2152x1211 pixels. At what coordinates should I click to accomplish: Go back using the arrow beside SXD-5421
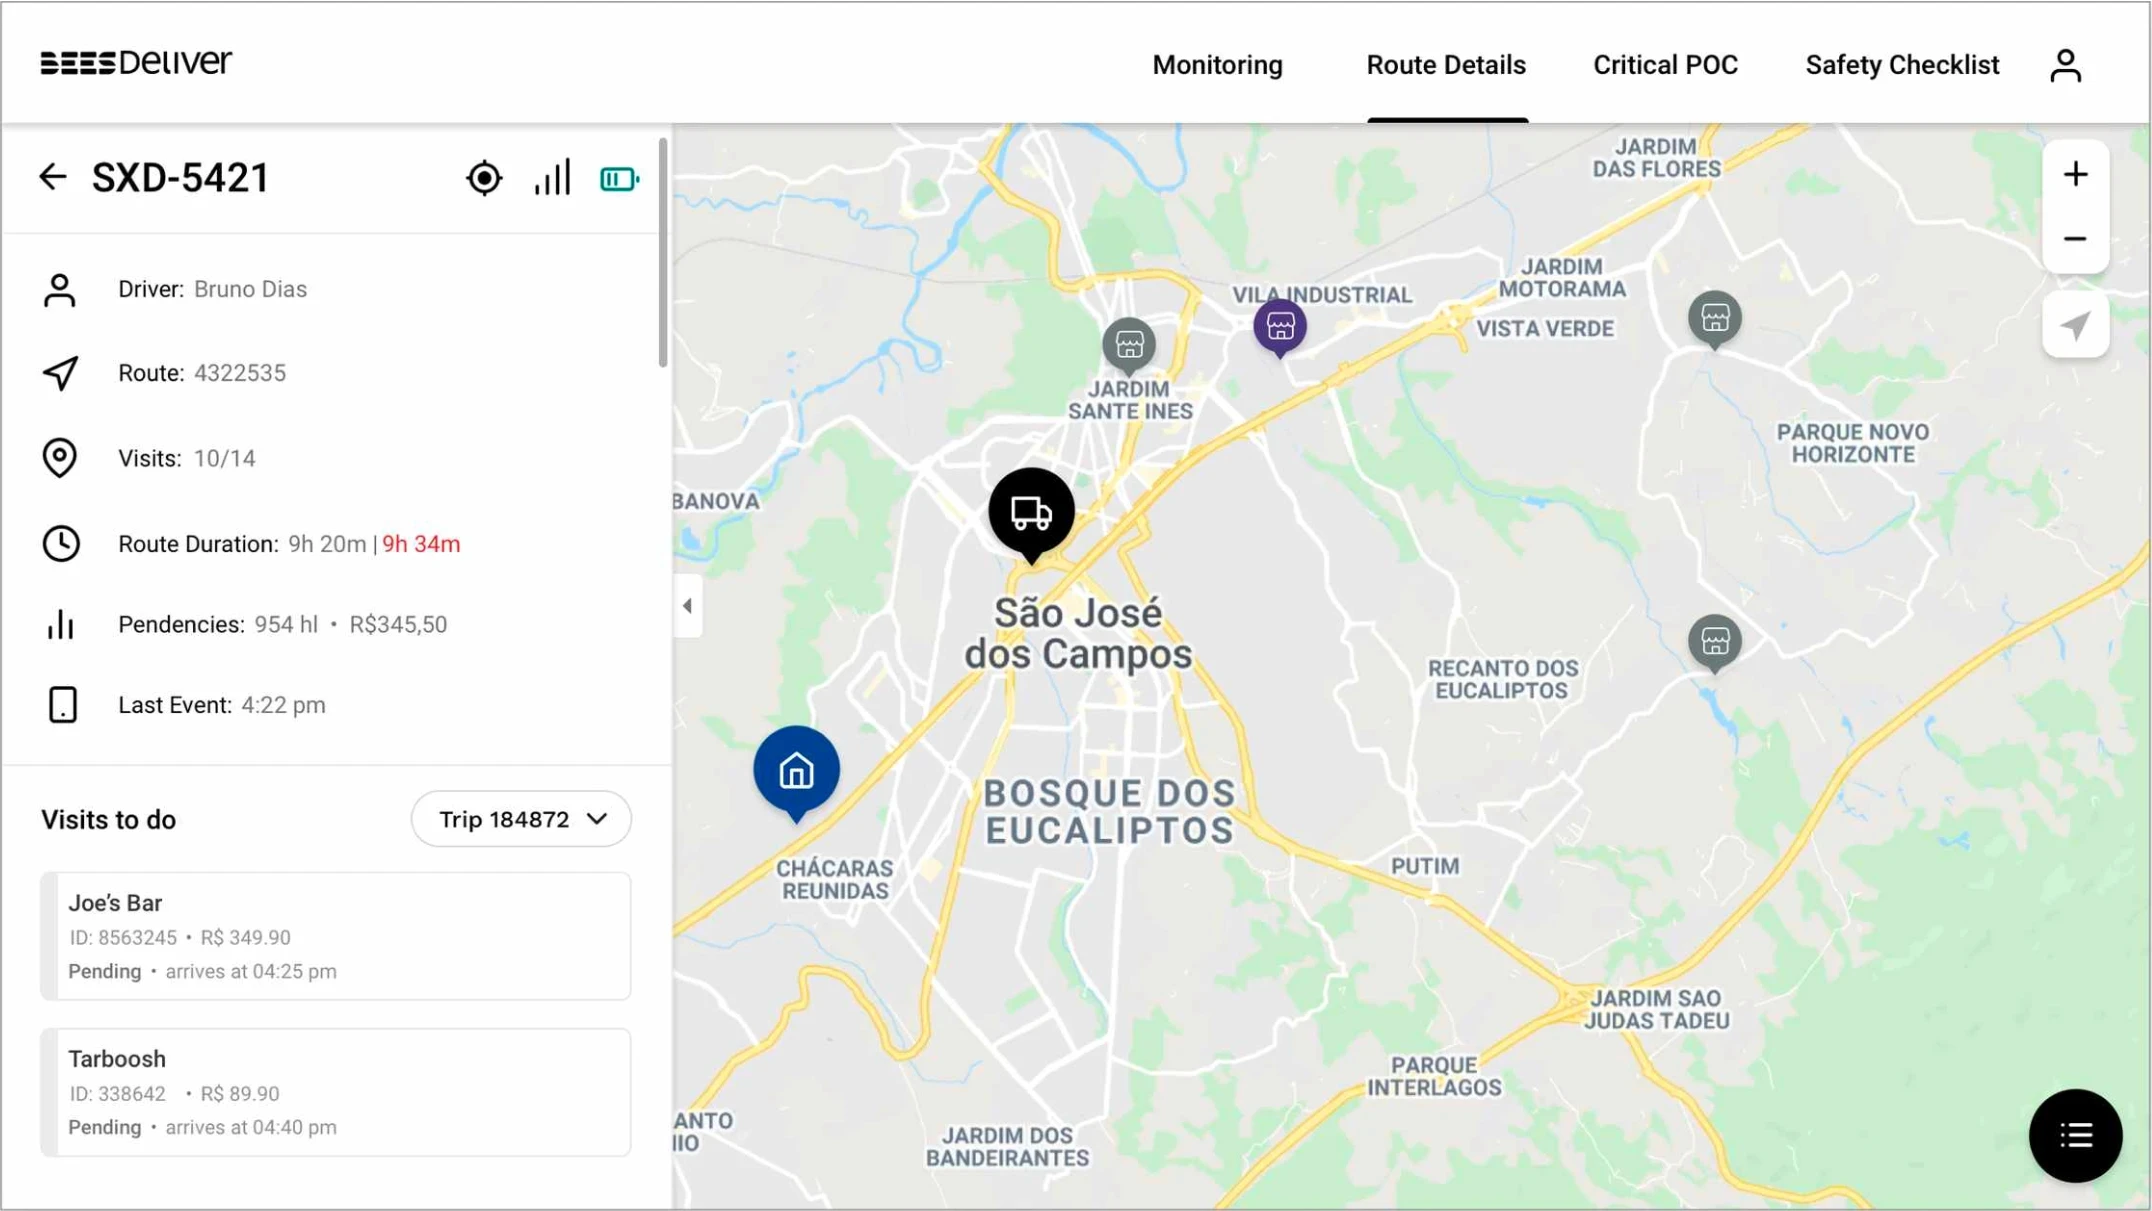[53, 177]
